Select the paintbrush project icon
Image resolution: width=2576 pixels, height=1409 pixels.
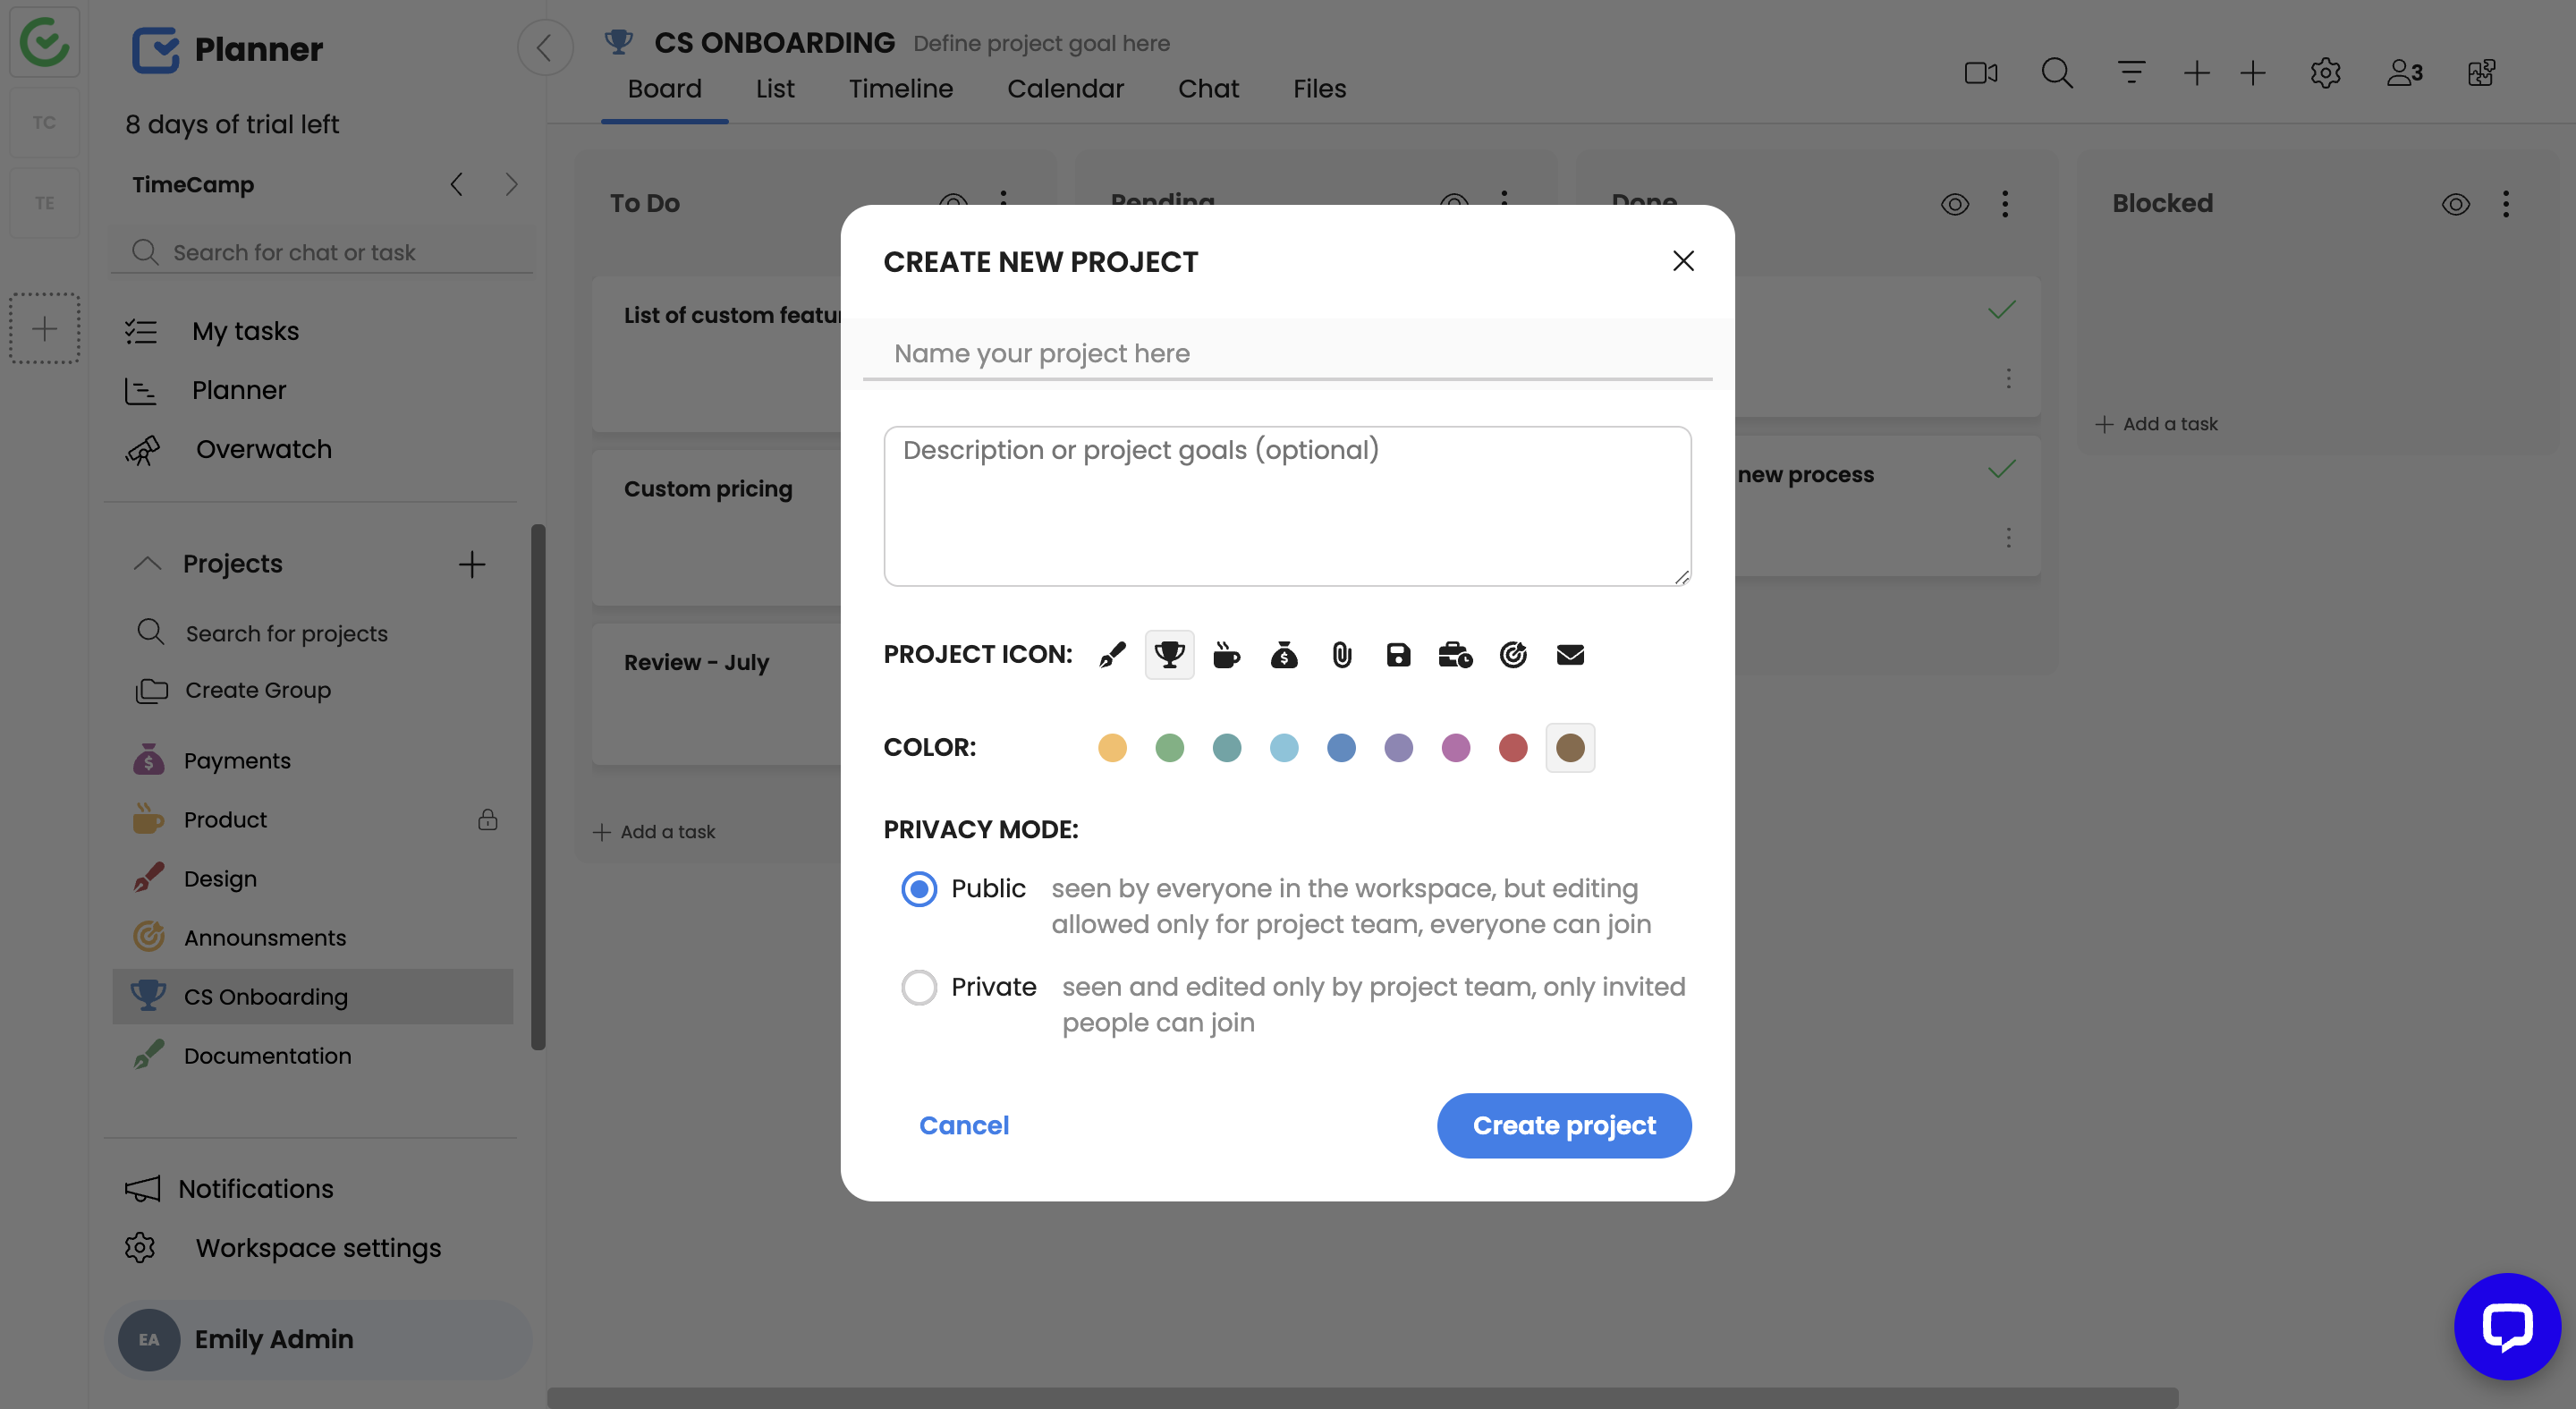click(x=1112, y=655)
